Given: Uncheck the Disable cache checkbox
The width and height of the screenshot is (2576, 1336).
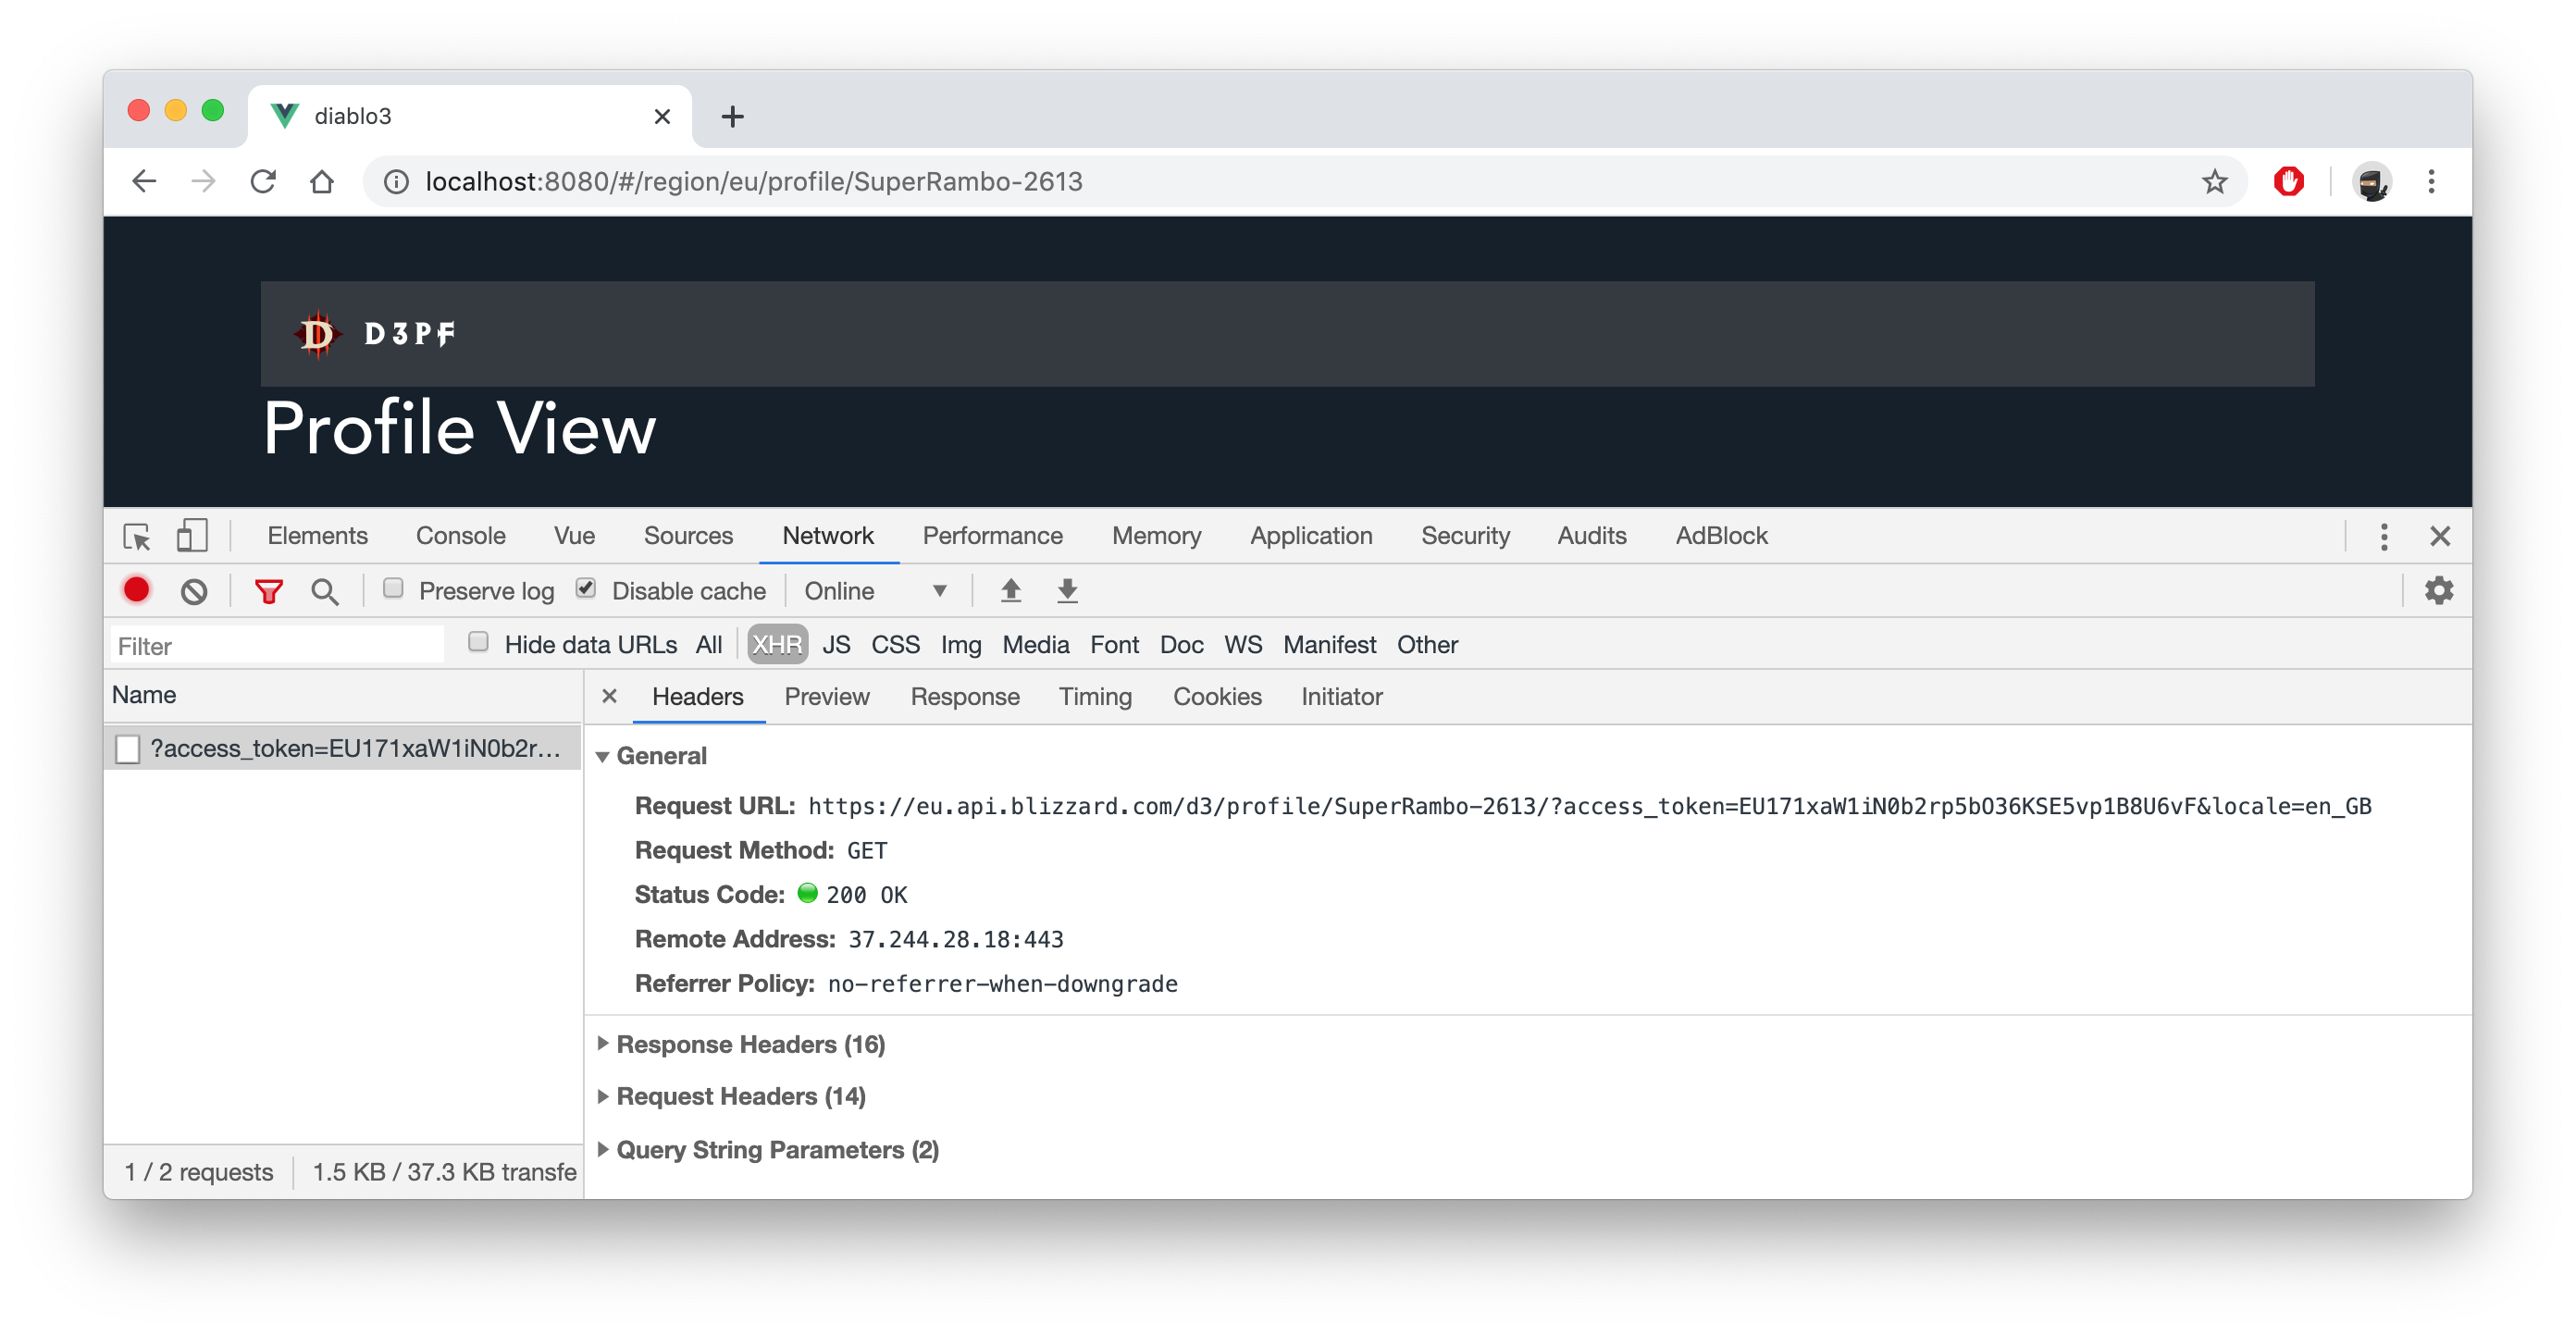Looking at the screenshot, I should click(x=587, y=589).
